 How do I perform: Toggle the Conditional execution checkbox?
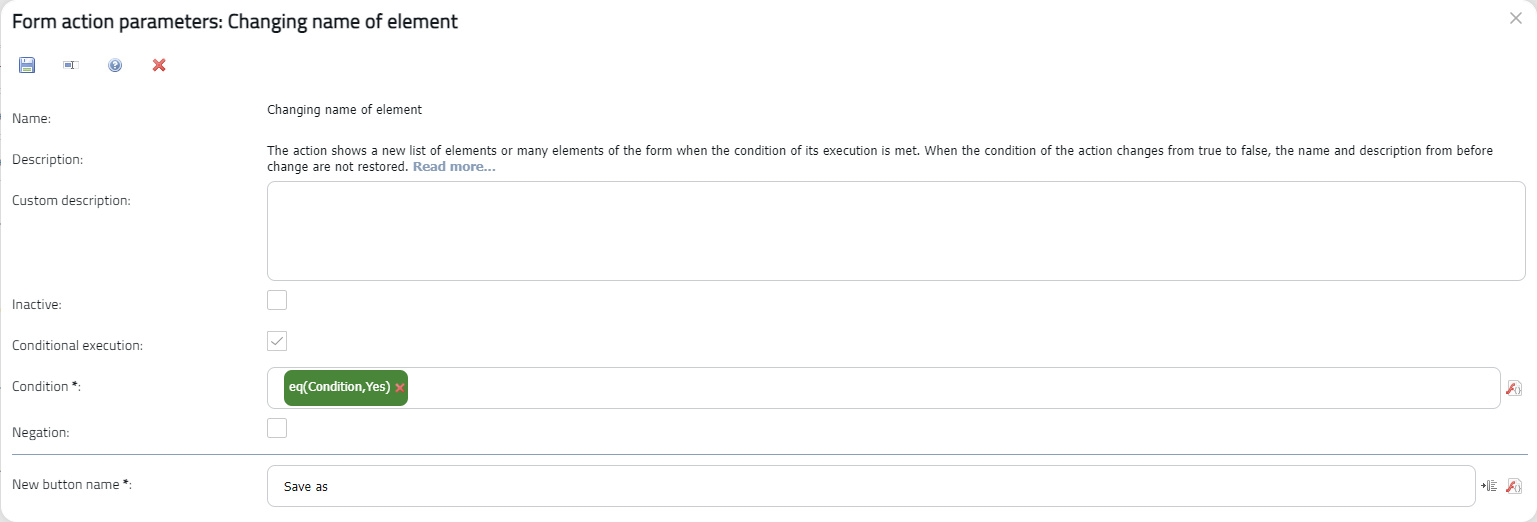(x=277, y=341)
